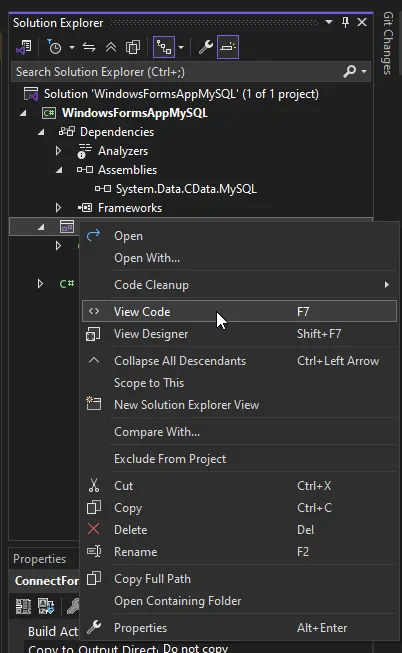Choose Open Containing Folder
This screenshot has width=402, height=653.
[x=239, y=601]
